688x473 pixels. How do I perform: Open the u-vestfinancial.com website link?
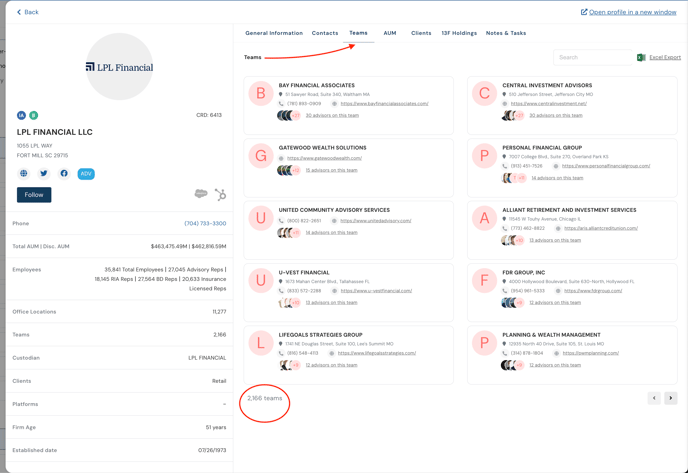pos(376,291)
